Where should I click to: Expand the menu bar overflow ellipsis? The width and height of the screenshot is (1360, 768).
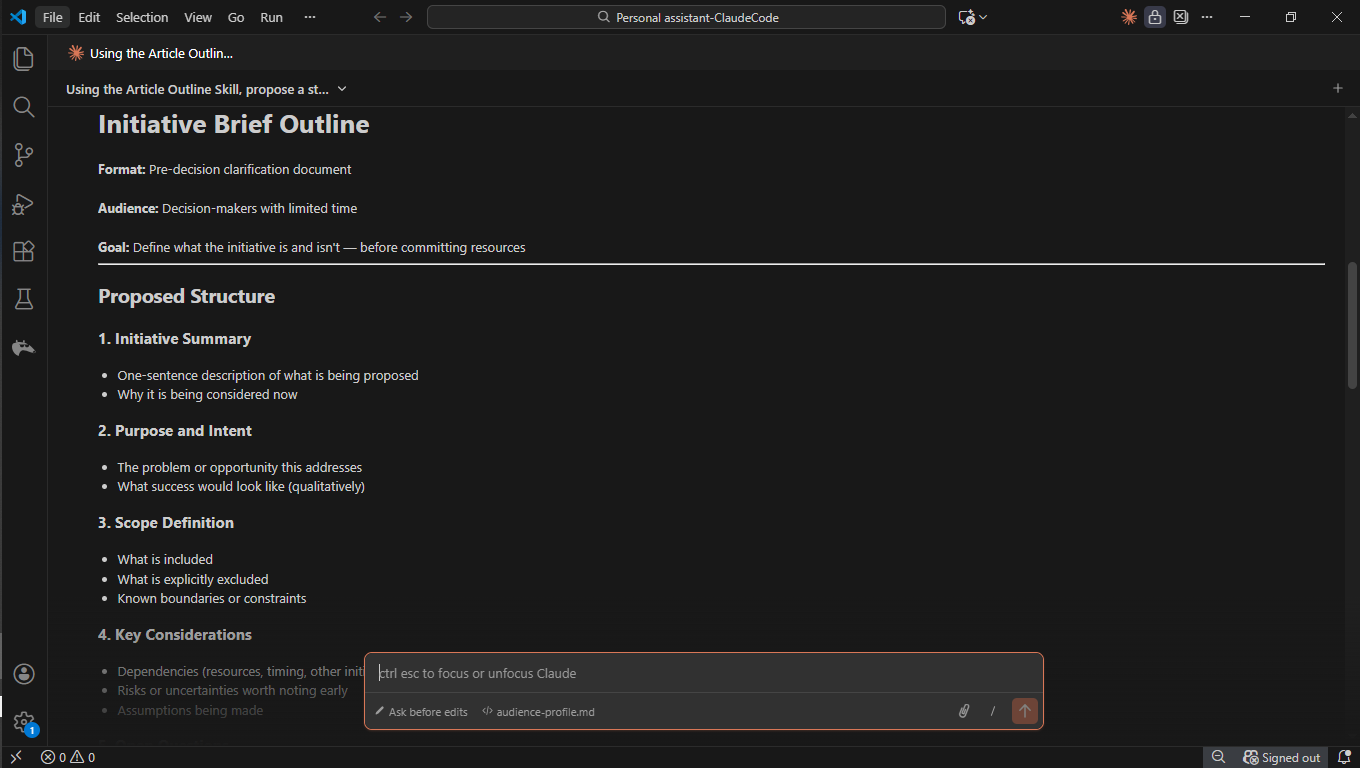(x=310, y=17)
